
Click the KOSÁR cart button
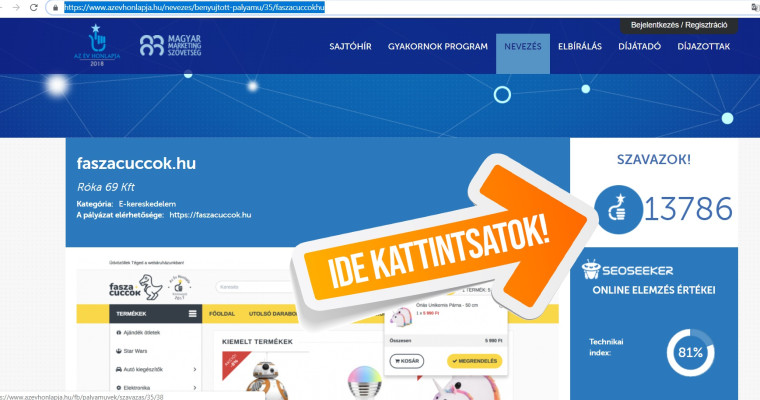(x=407, y=361)
